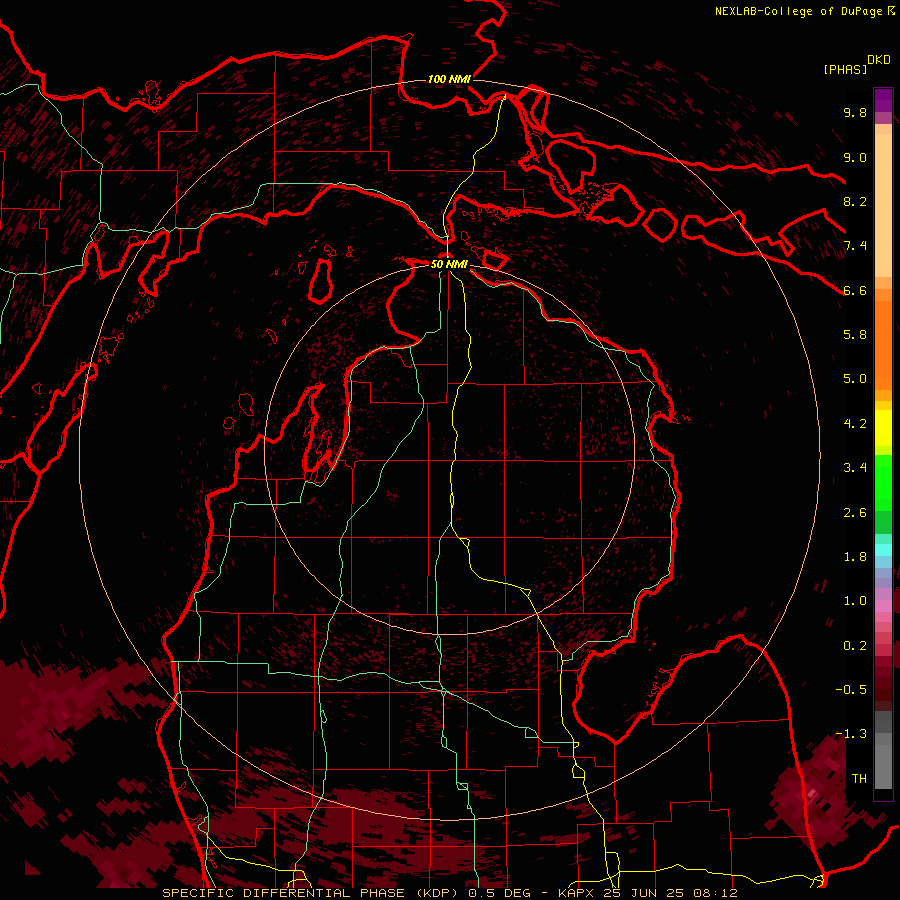900x900 pixels.
Task: Select the -1.3 scale value
Action: coord(851,734)
